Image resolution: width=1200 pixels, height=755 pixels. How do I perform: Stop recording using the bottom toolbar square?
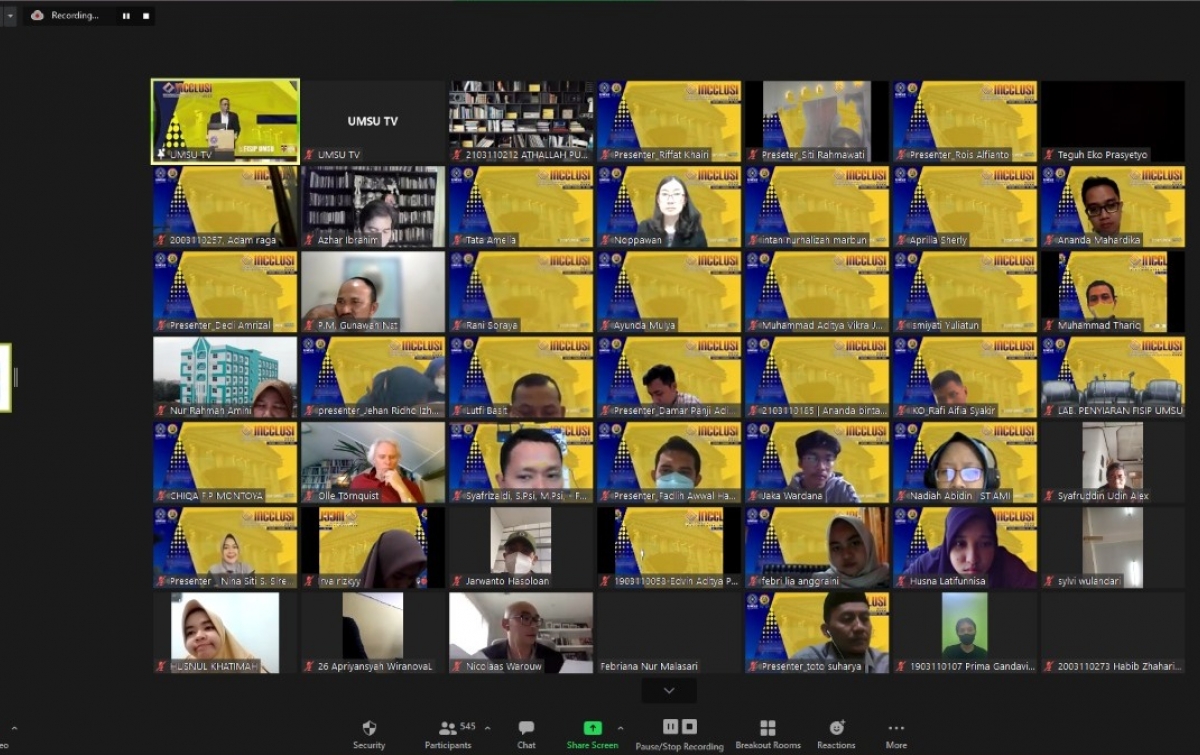pyautogui.click(x=689, y=727)
